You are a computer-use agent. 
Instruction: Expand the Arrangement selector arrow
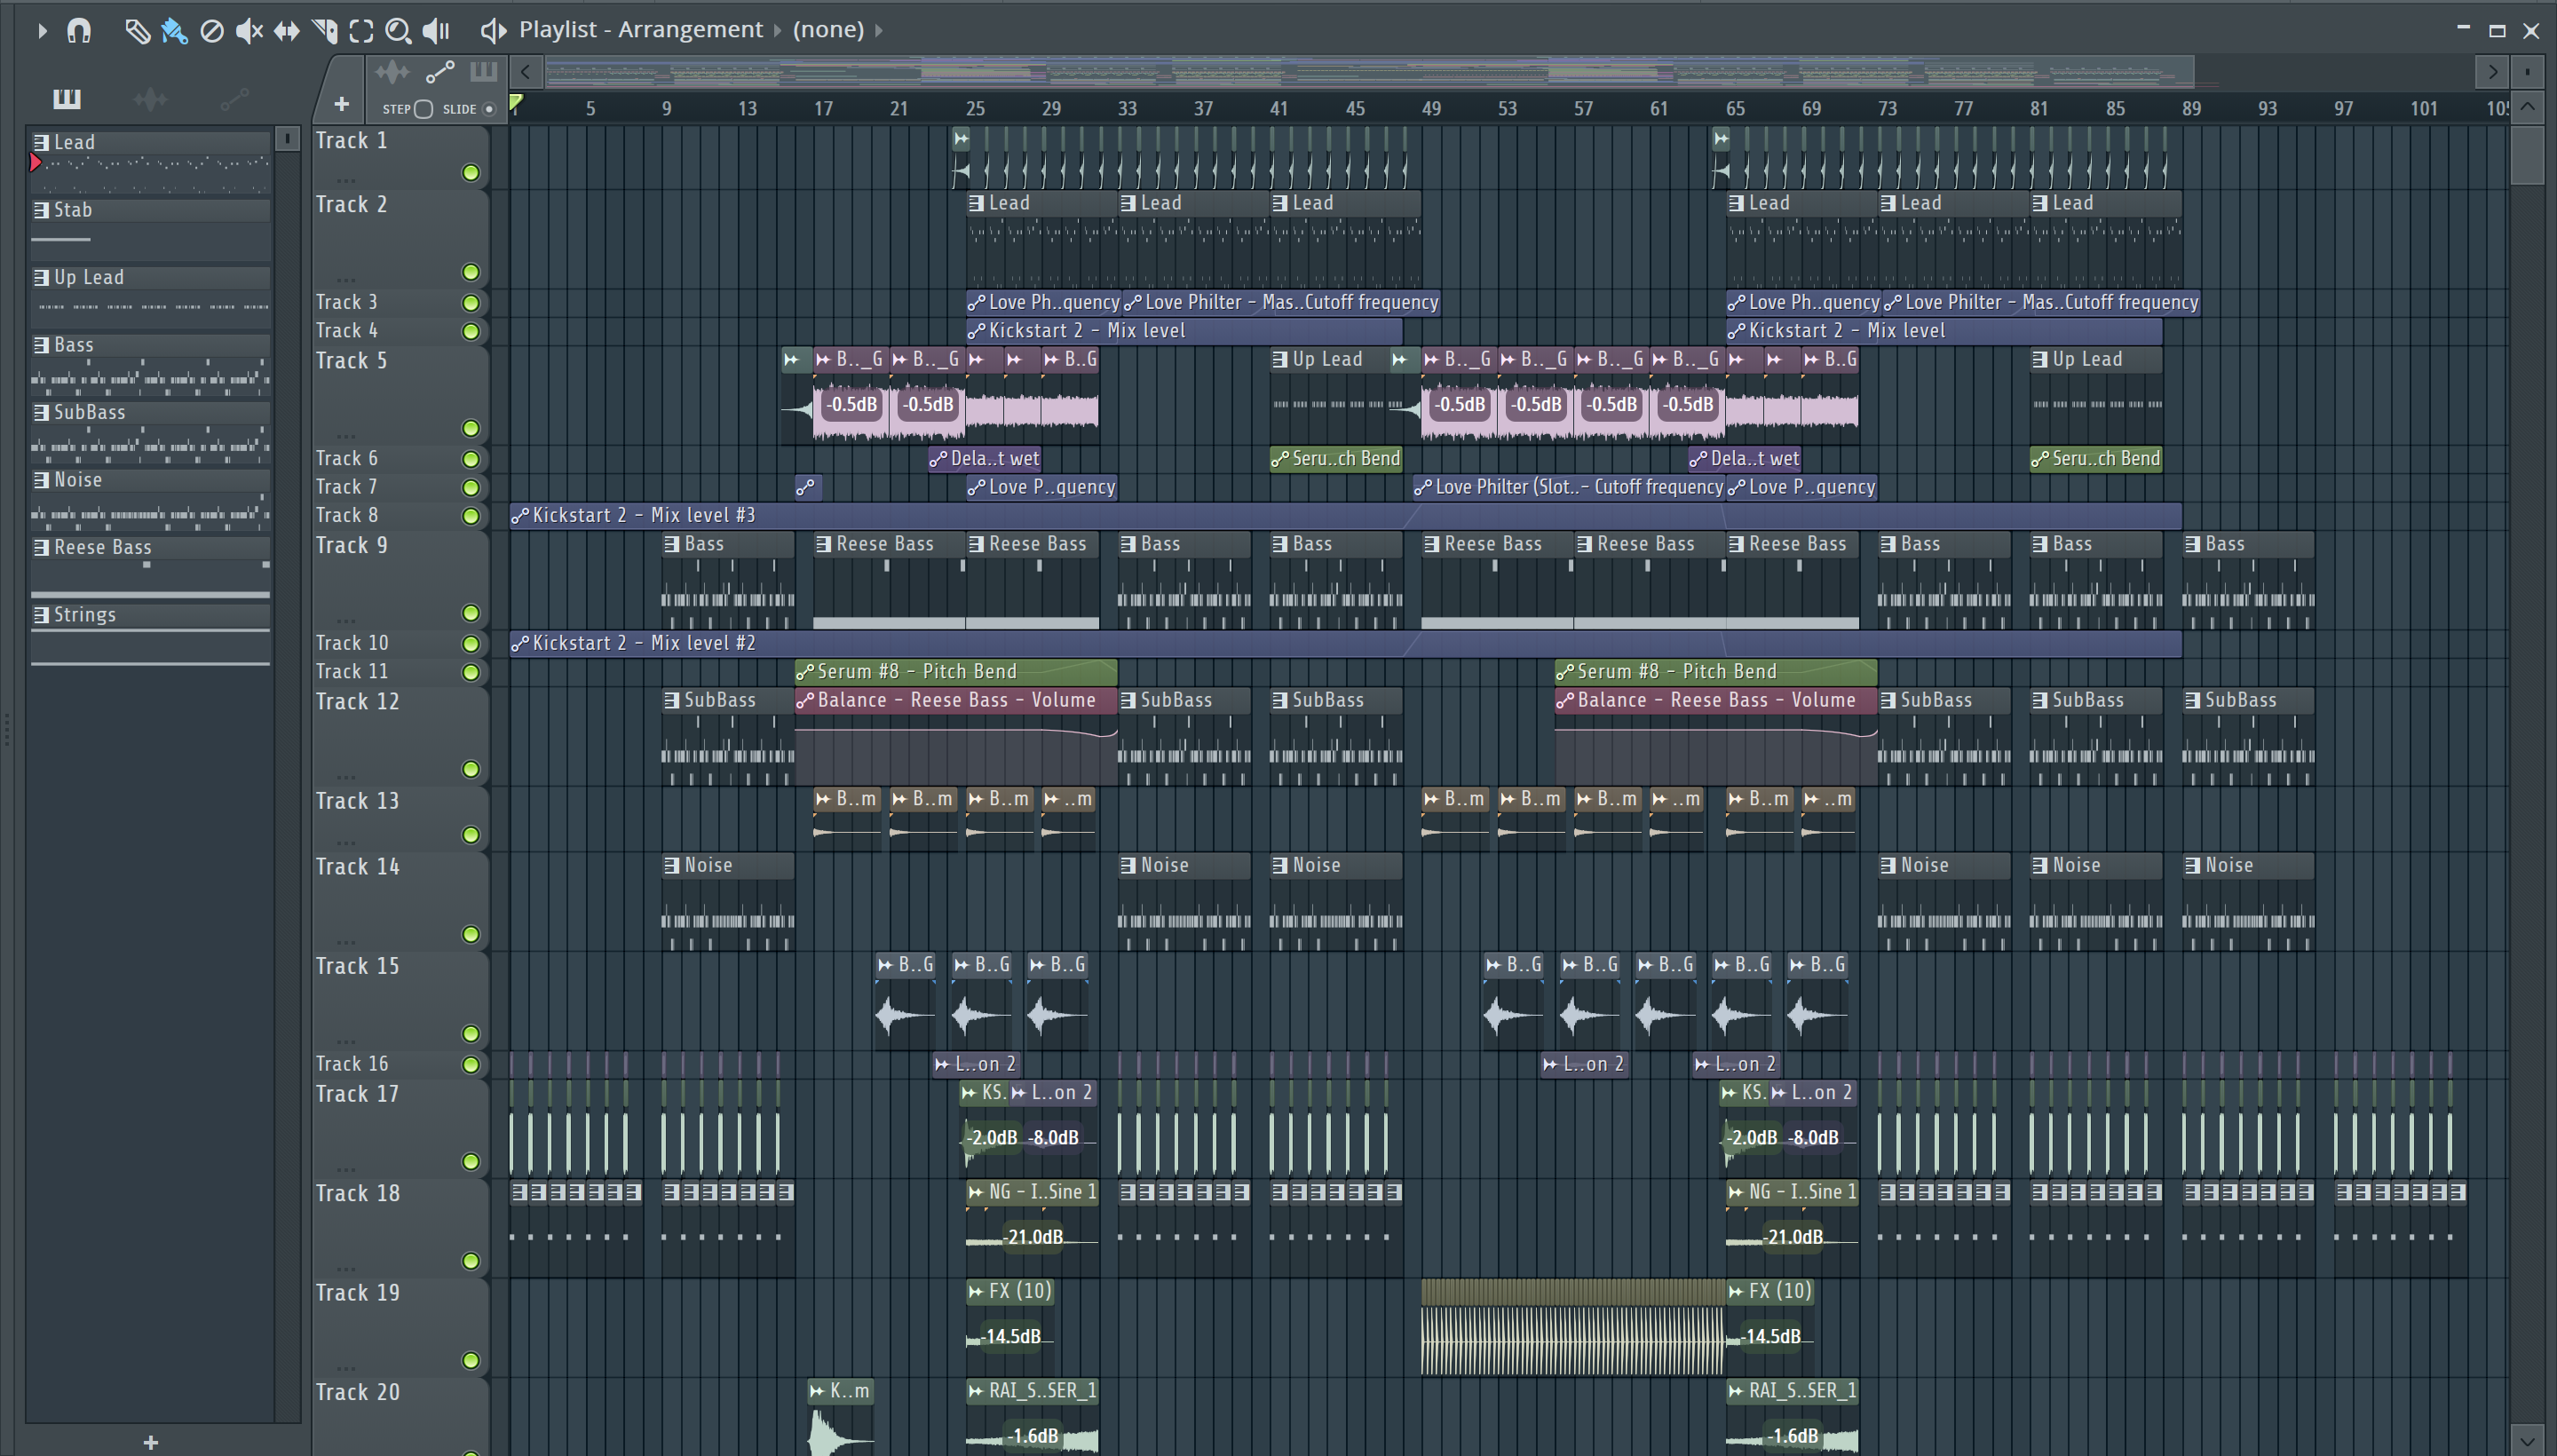pyautogui.click(x=777, y=30)
